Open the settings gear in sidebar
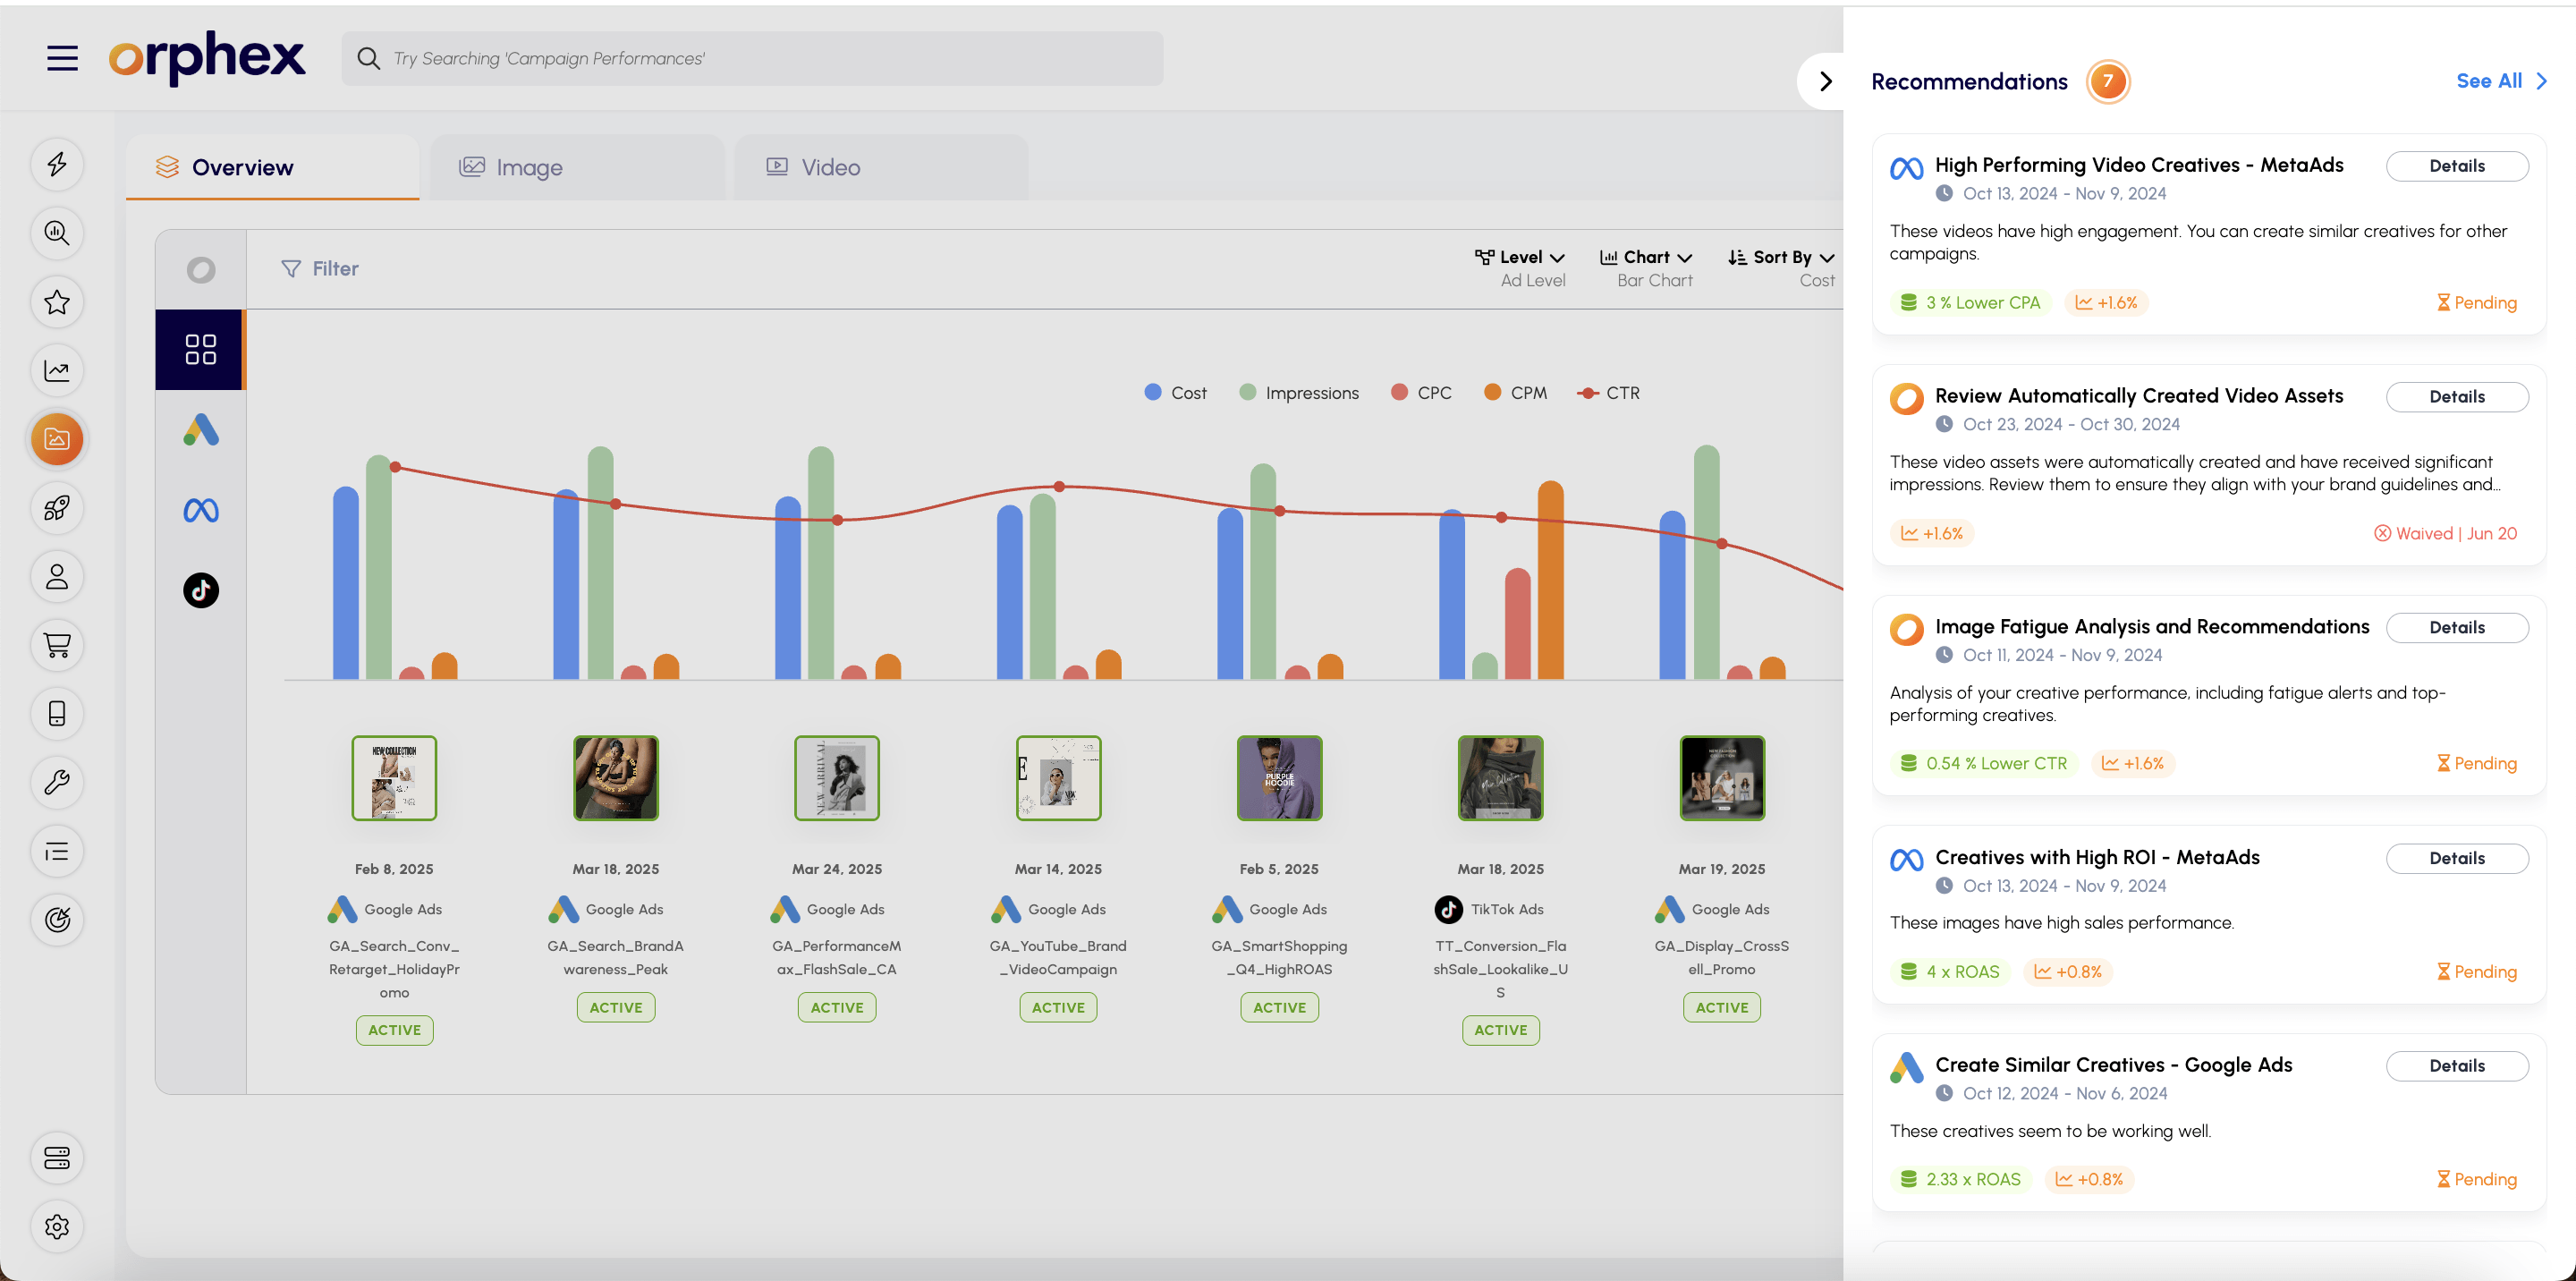The width and height of the screenshot is (2576, 1281). (x=57, y=1226)
